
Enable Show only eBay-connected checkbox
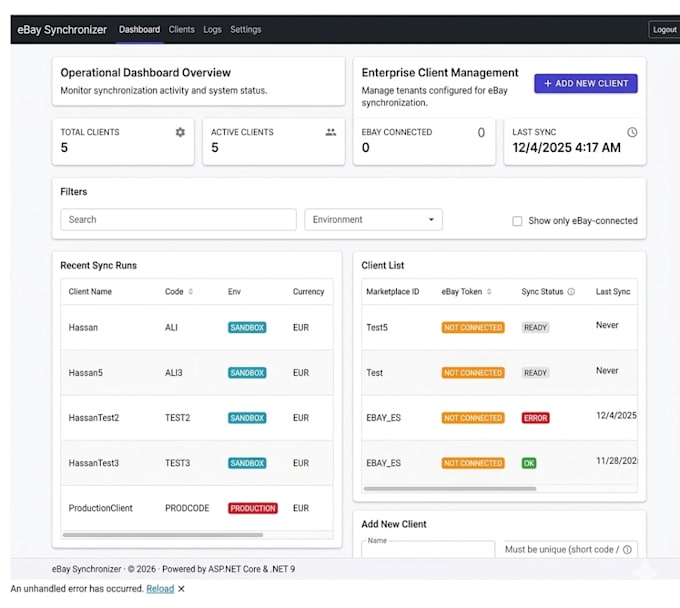517,221
